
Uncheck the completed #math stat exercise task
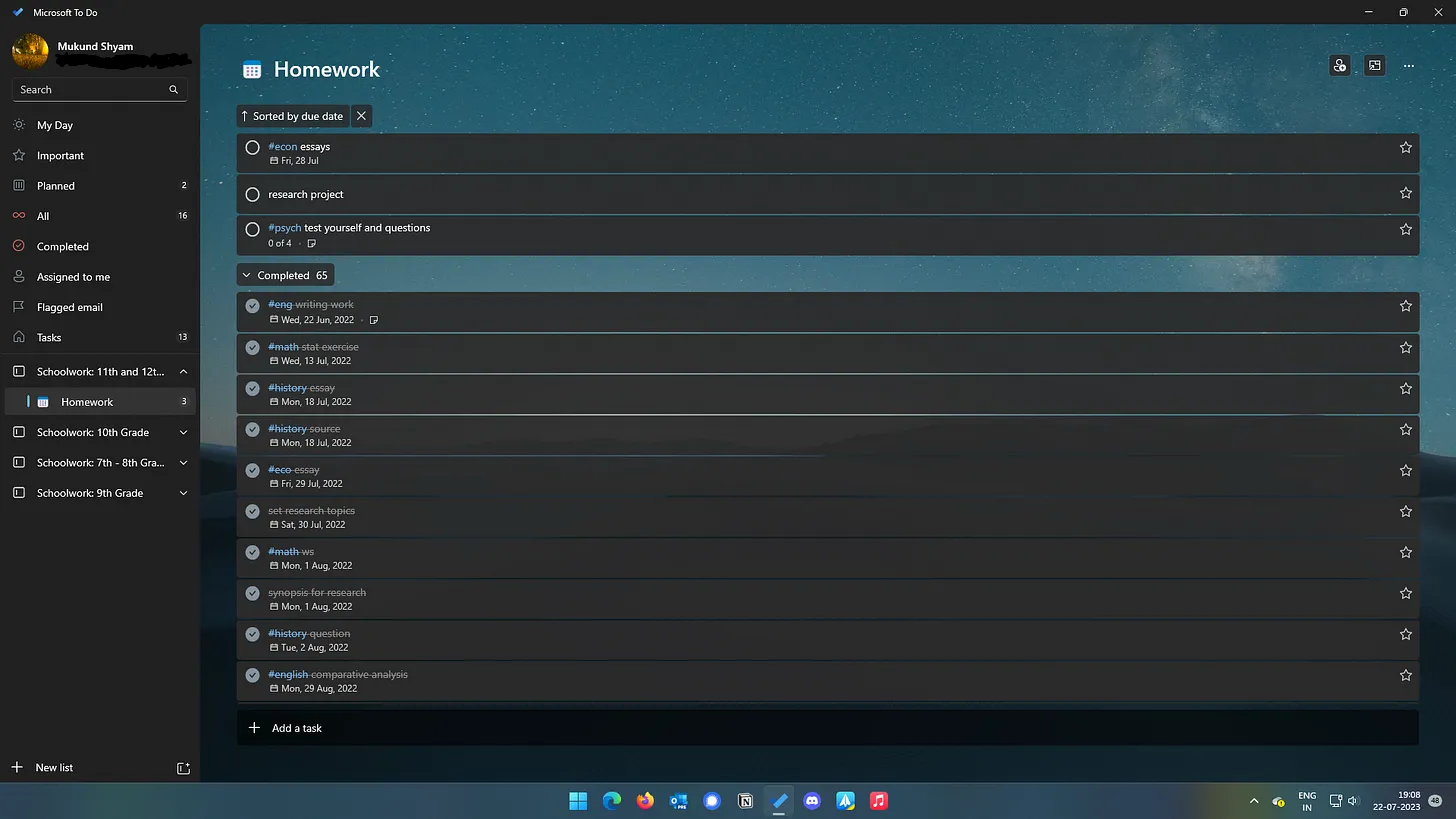[x=253, y=347]
